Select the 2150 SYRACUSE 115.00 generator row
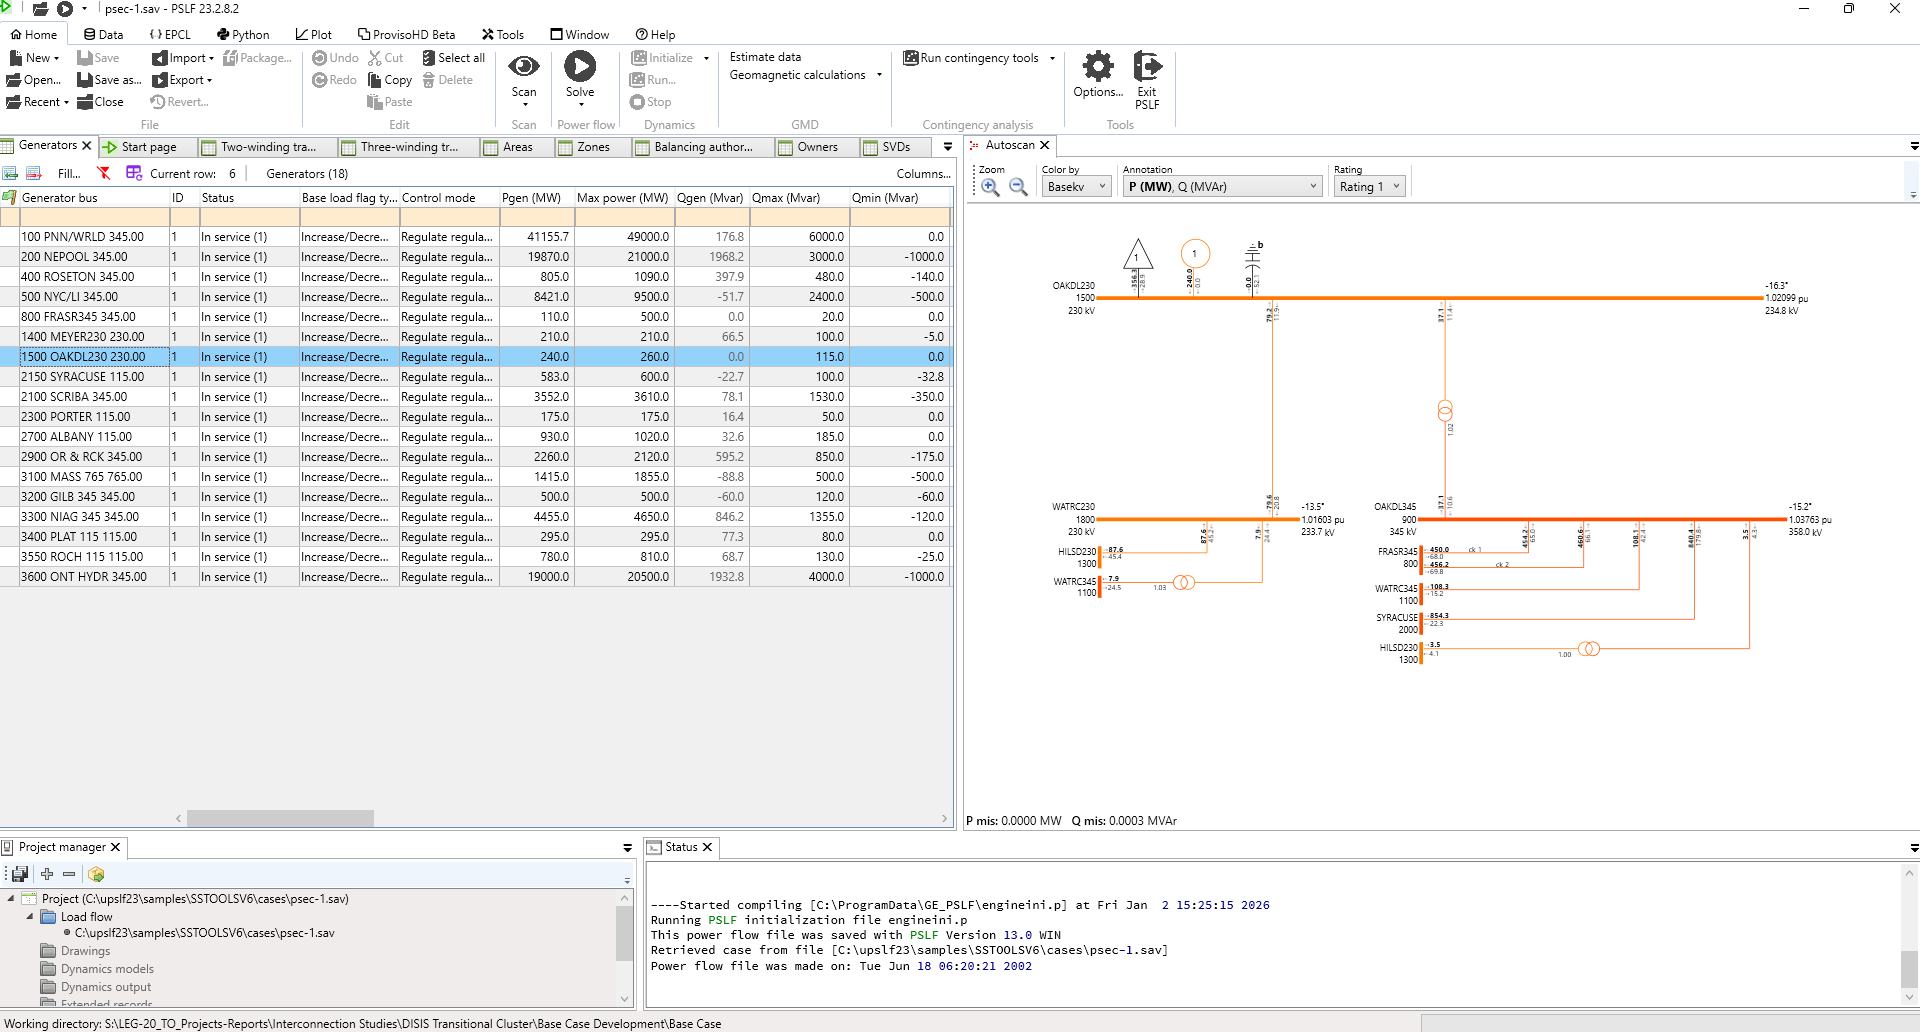1920x1032 pixels. (83, 377)
